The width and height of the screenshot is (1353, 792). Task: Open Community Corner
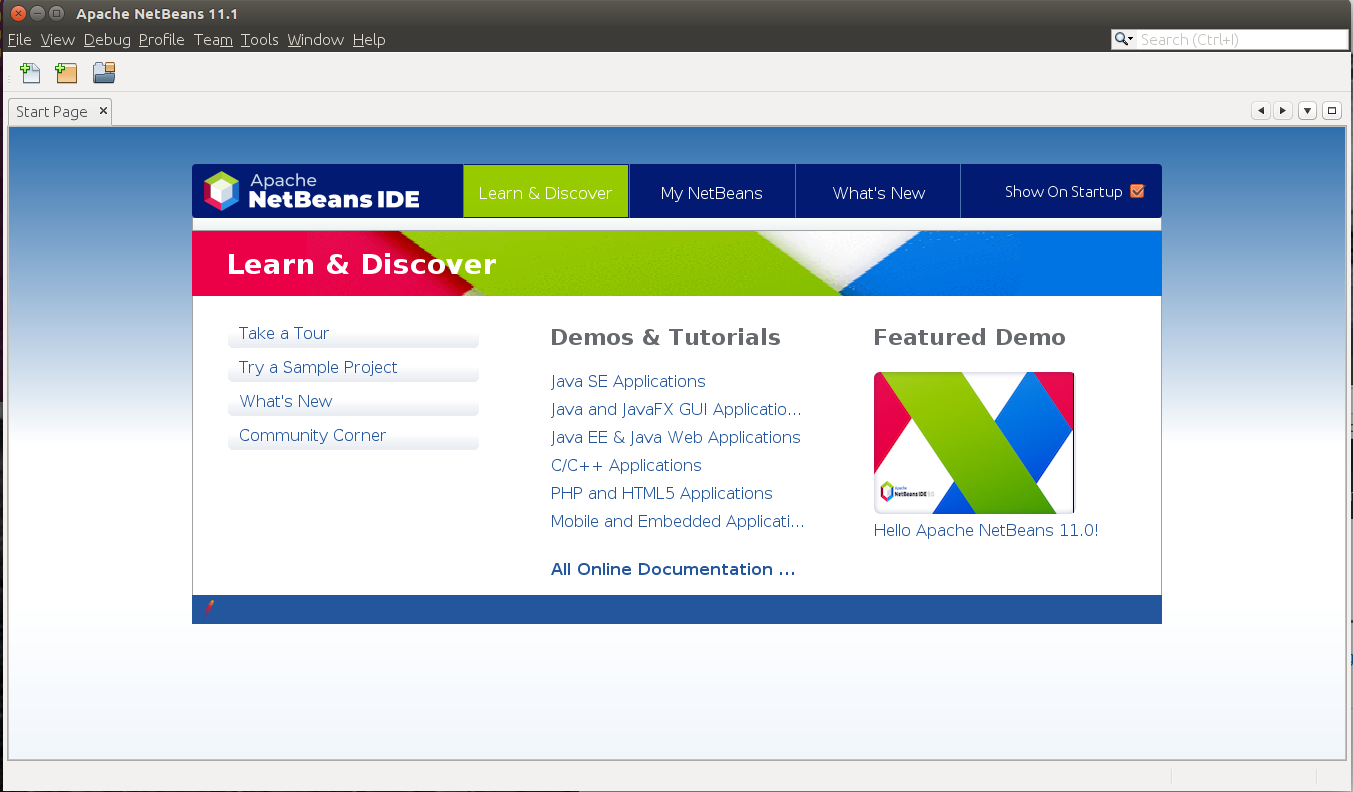coord(353,436)
